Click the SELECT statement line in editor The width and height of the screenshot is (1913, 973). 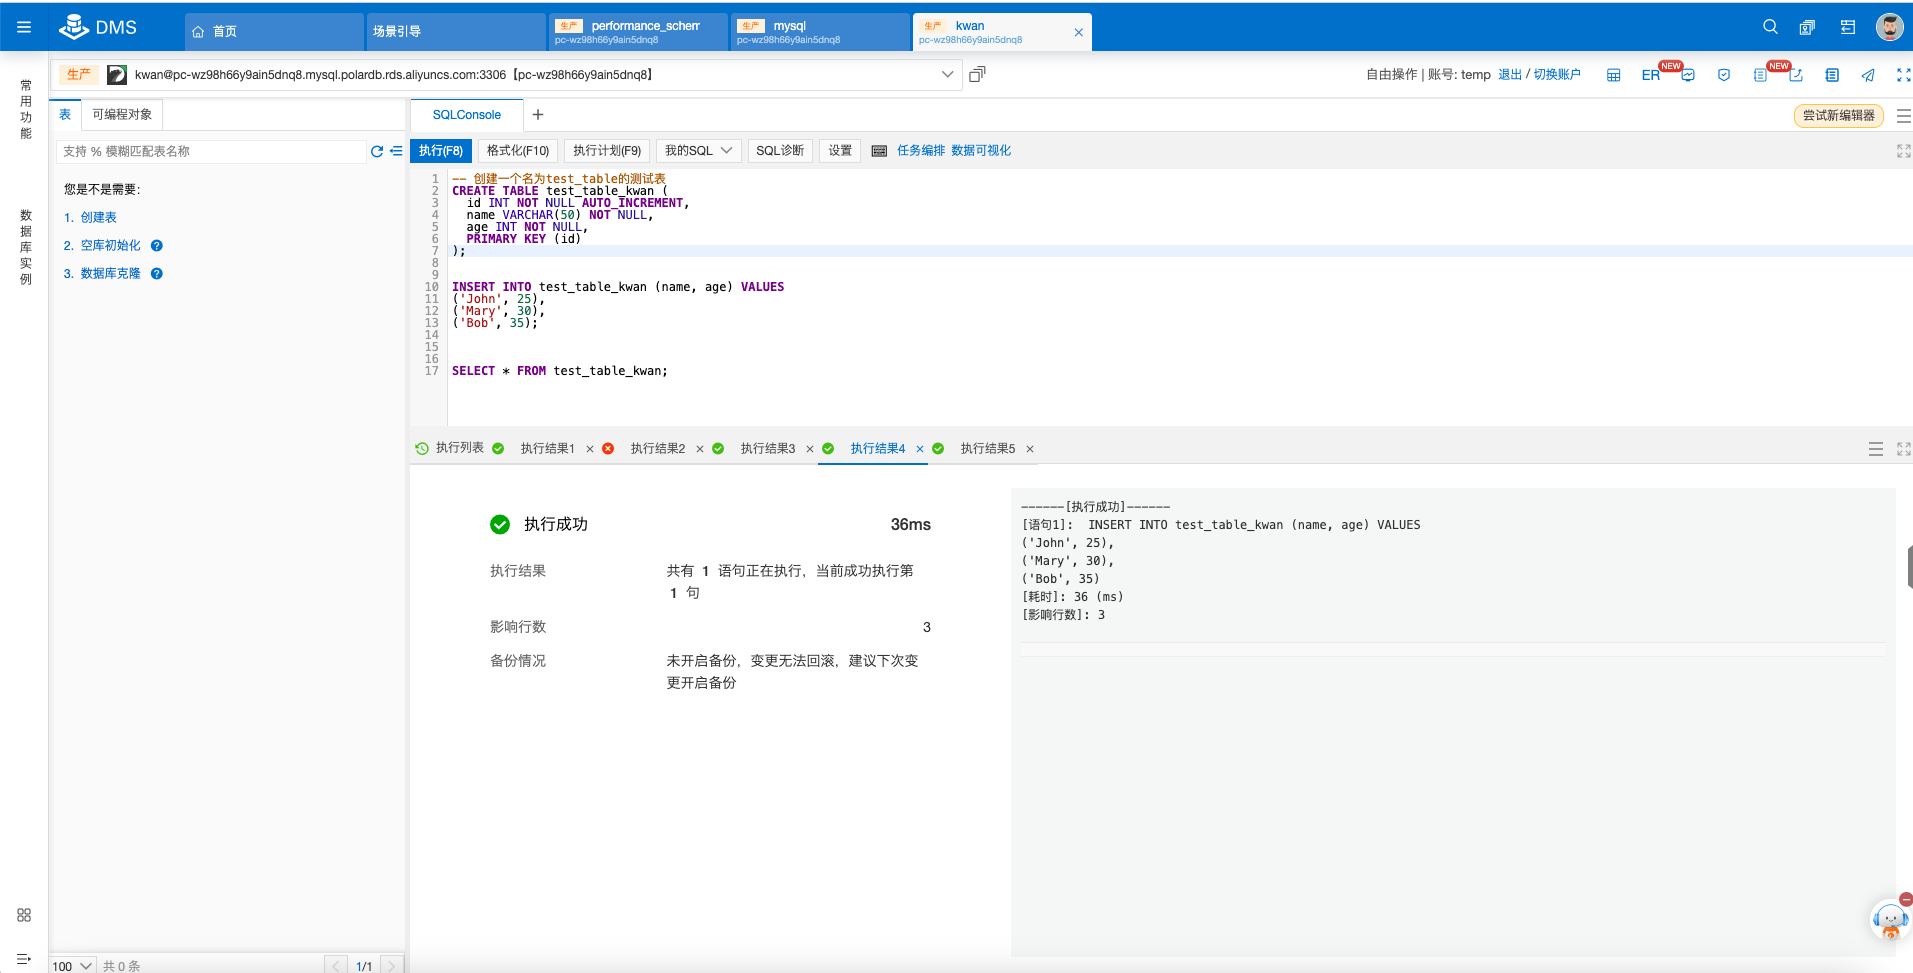[x=560, y=371]
